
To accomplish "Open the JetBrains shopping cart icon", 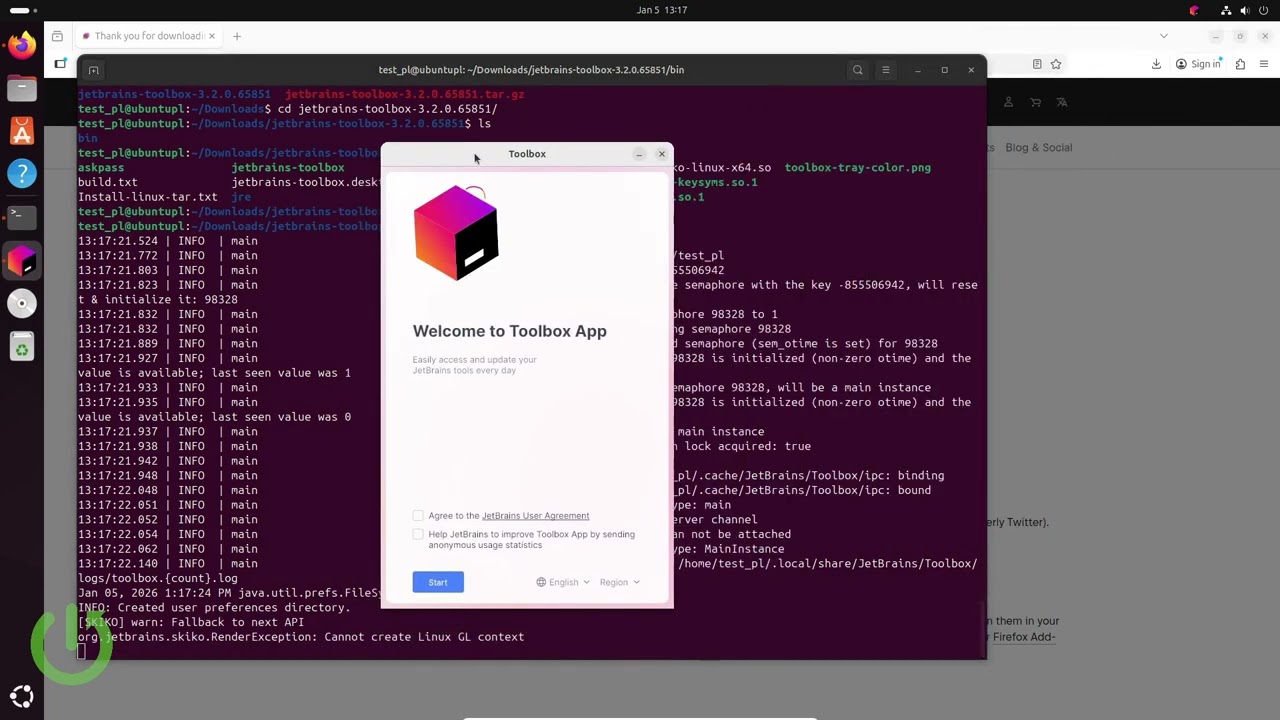I will [1035, 102].
